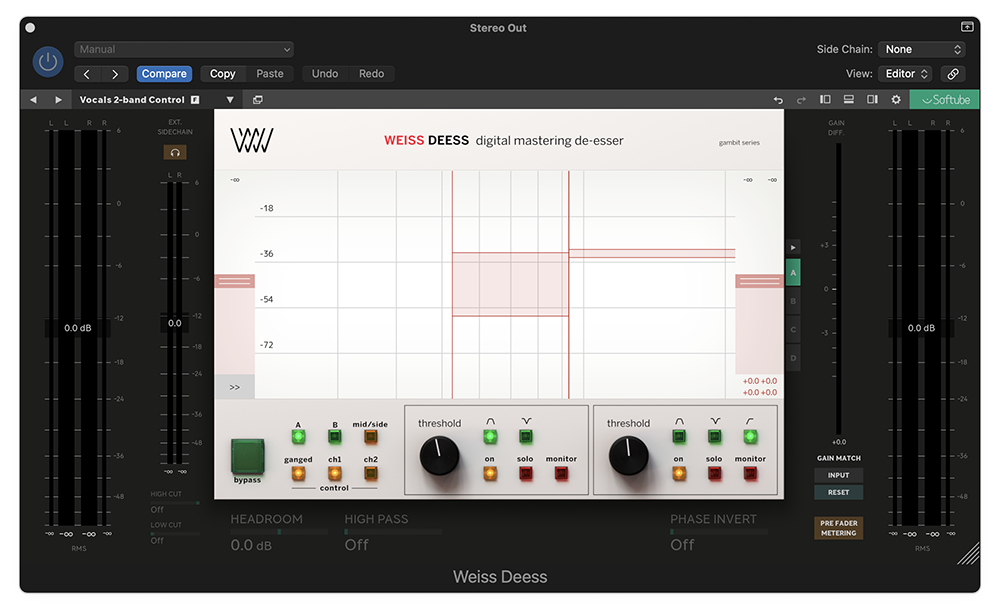Select snapshot tab D
The image size is (1000, 616).
click(793, 358)
